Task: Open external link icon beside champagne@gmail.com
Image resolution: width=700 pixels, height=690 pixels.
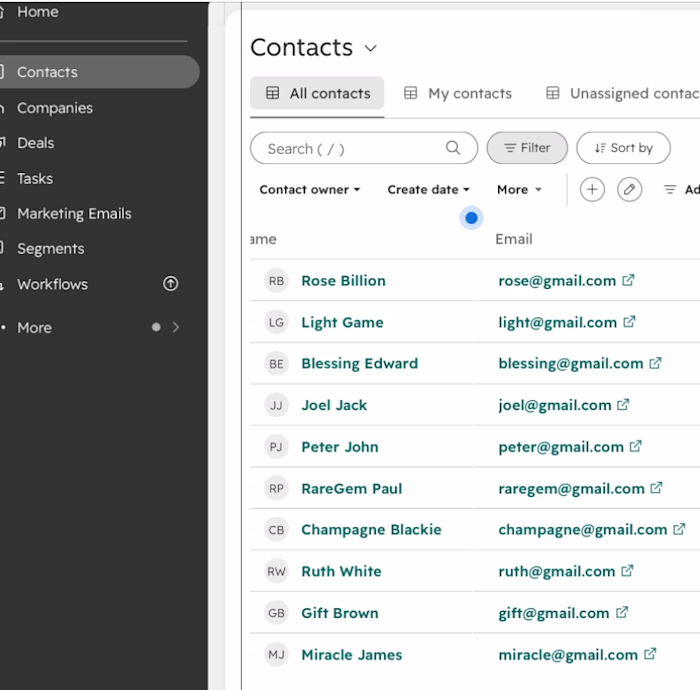Action: pos(679,529)
